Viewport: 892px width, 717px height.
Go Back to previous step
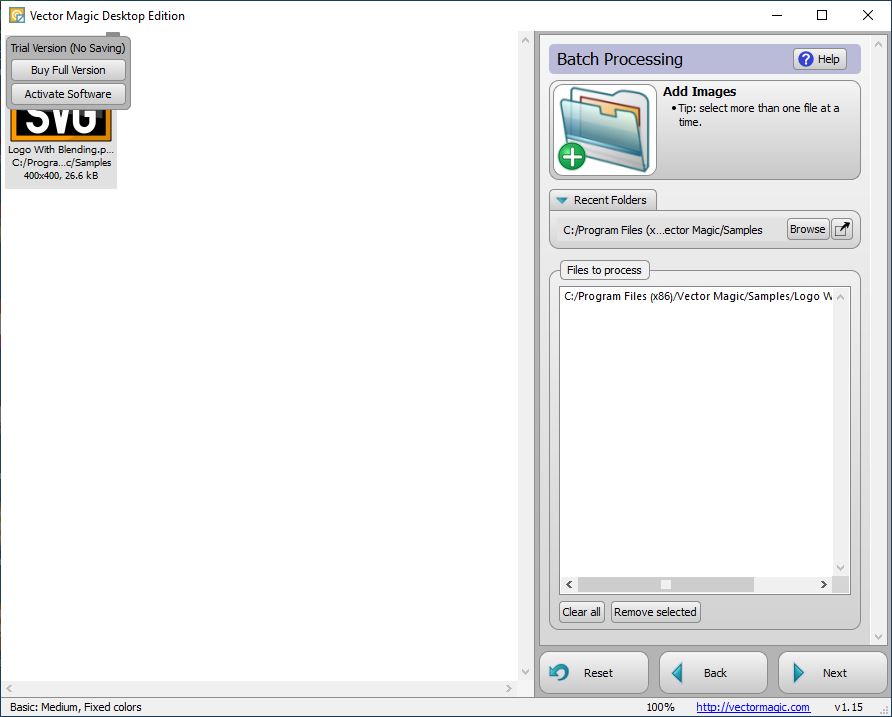[x=713, y=673]
